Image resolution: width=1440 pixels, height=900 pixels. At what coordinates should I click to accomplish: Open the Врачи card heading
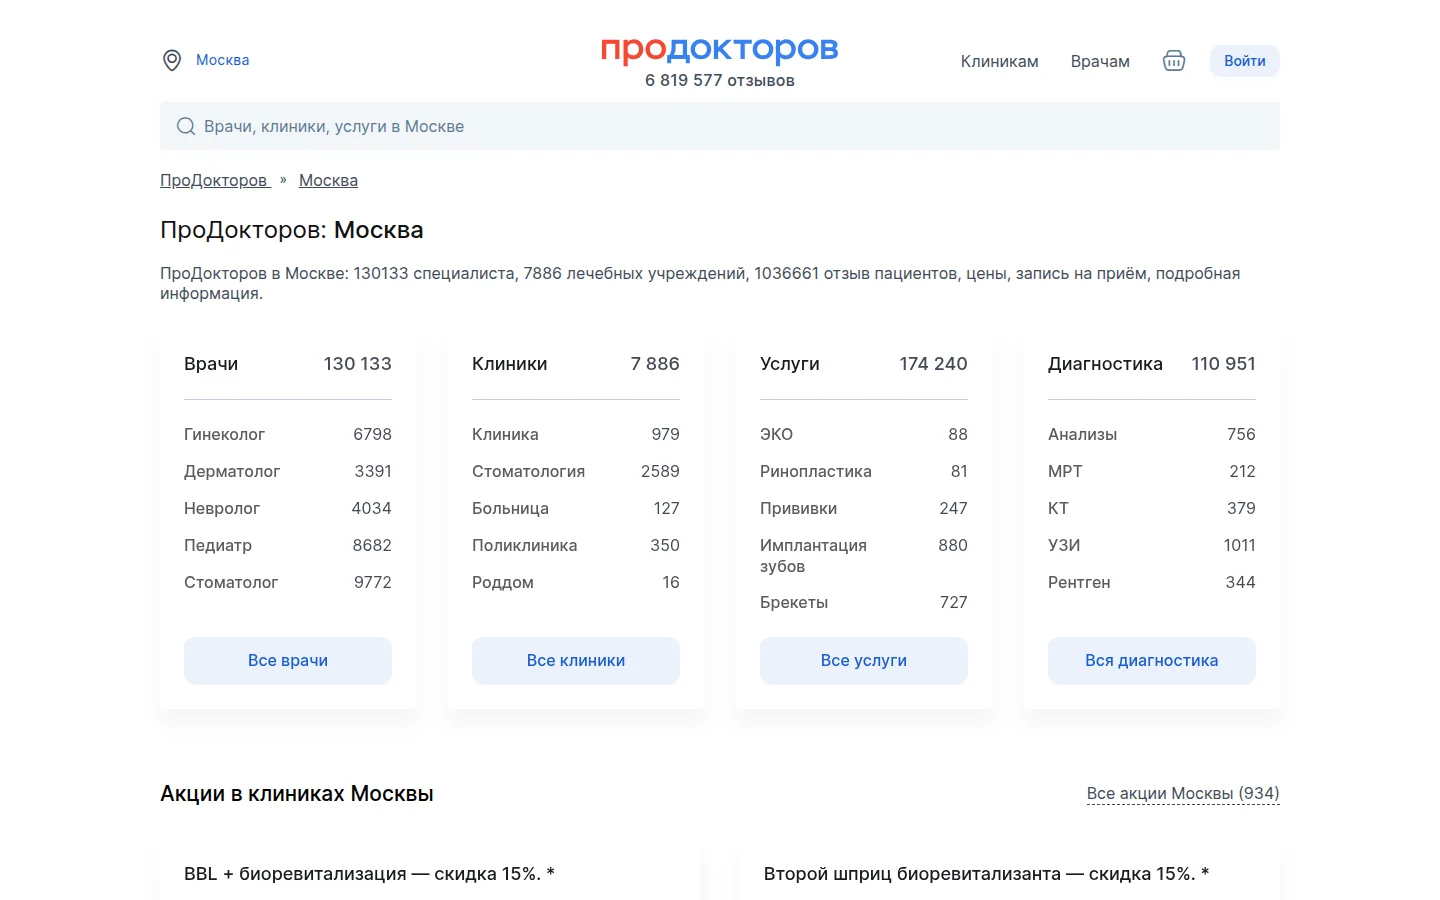click(211, 364)
